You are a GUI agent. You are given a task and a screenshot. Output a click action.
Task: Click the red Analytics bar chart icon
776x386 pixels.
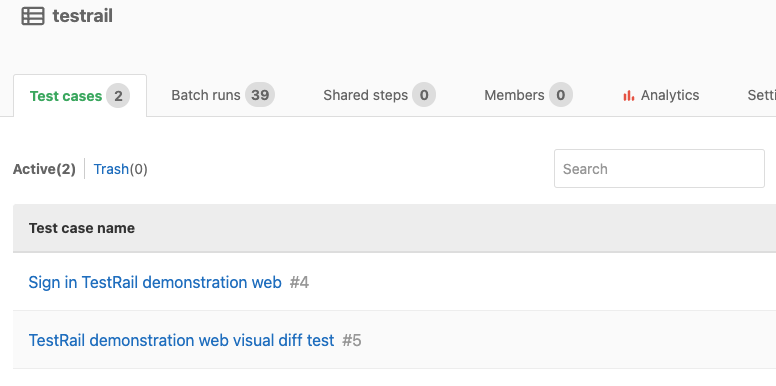tap(629, 96)
